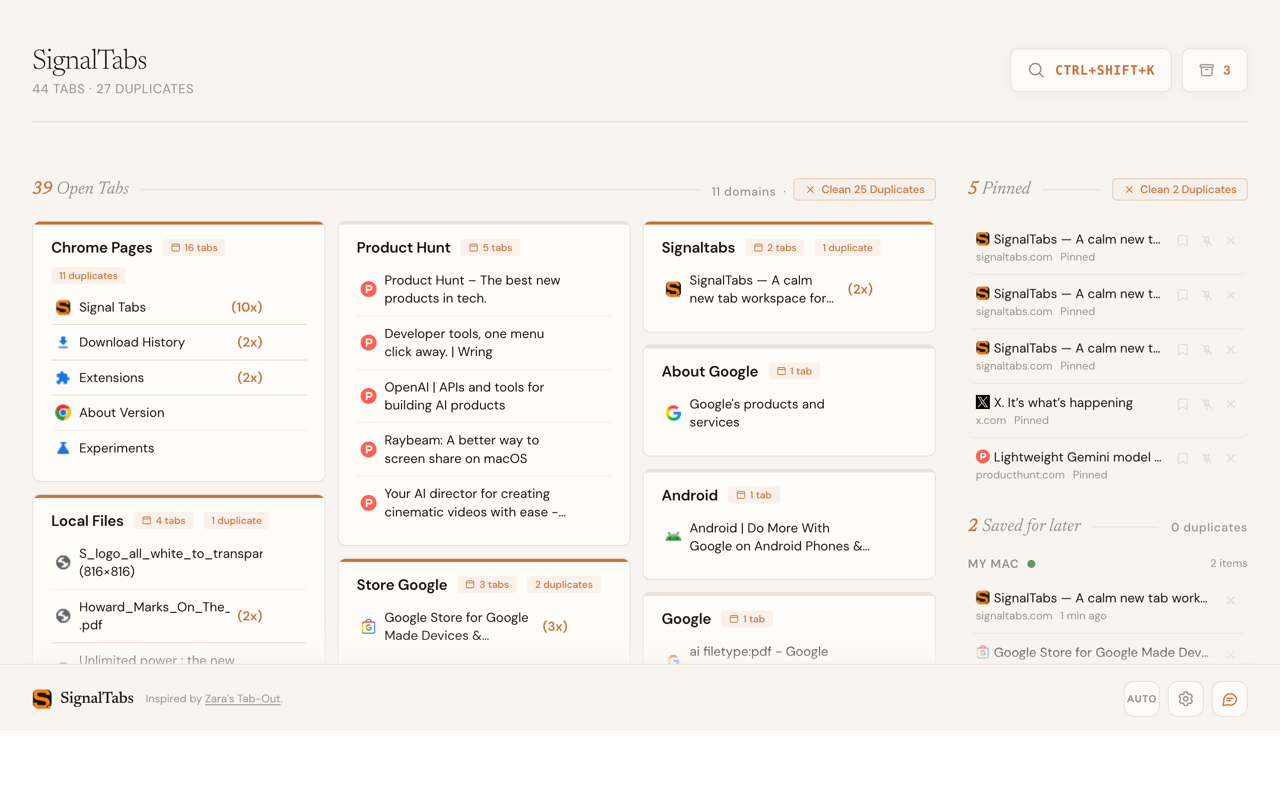The width and height of the screenshot is (1280, 800).
Task: Close the Lightweight Gemini model pinned tab
Action: [x=1231, y=458]
